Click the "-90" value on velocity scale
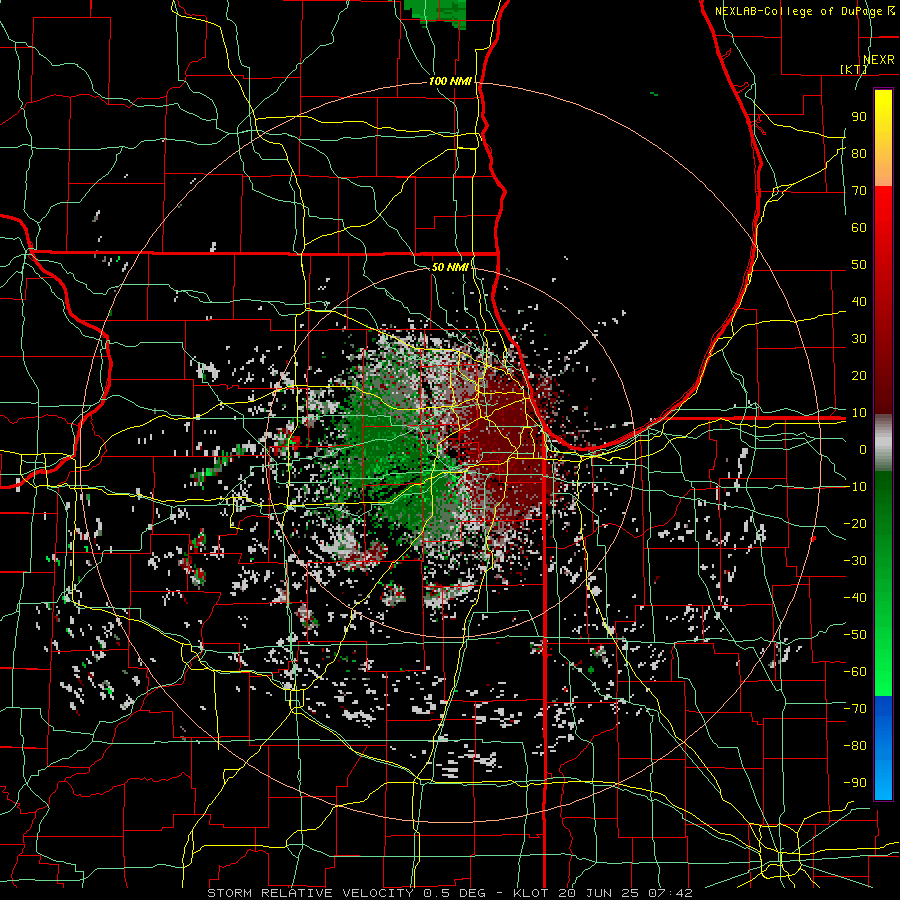The width and height of the screenshot is (900, 900). (x=855, y=782)
